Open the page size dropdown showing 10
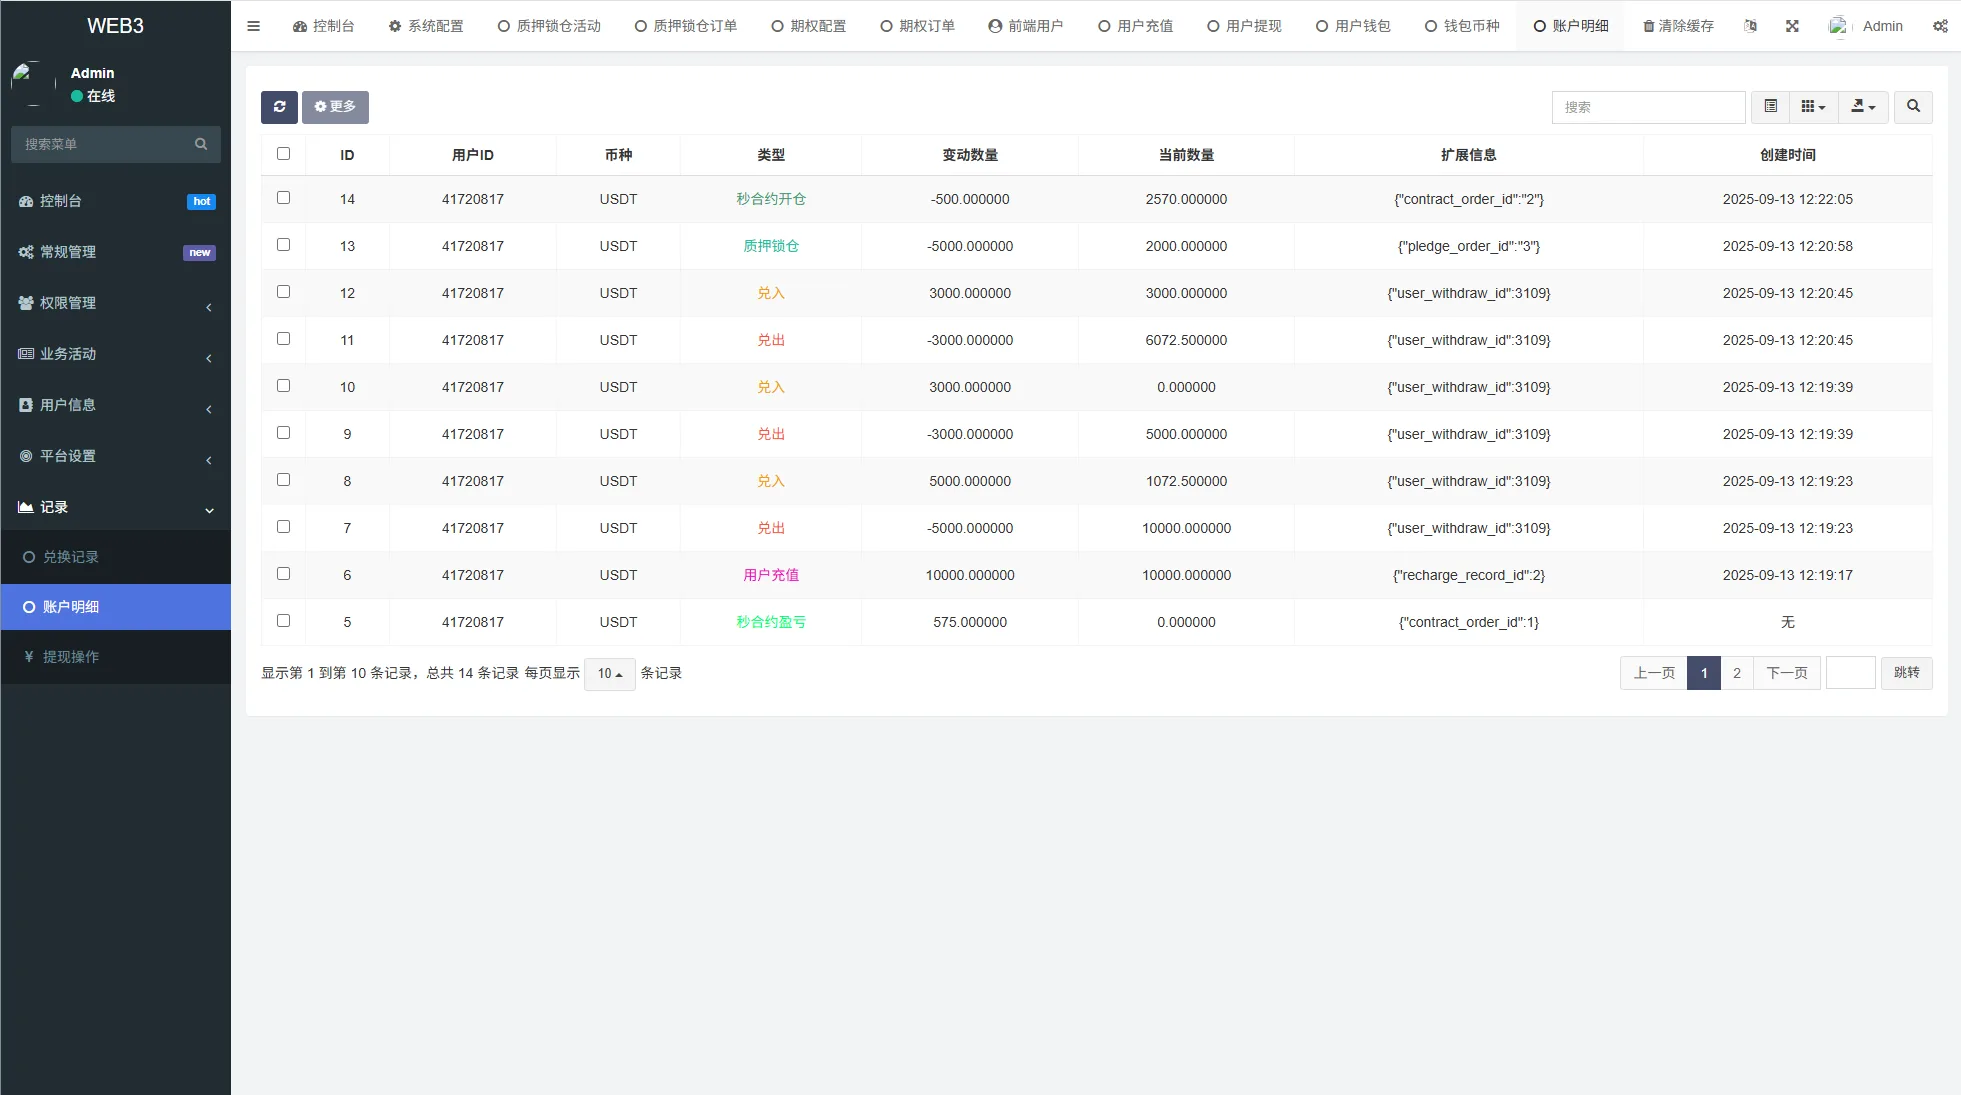1961x1095 pixels. coord(609,674)
